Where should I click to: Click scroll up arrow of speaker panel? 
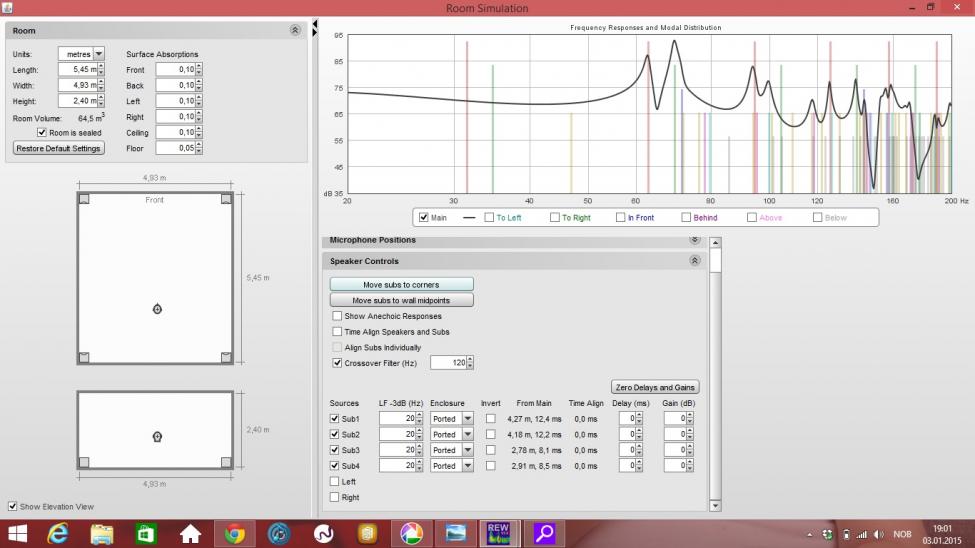click(x=715, y=243)
